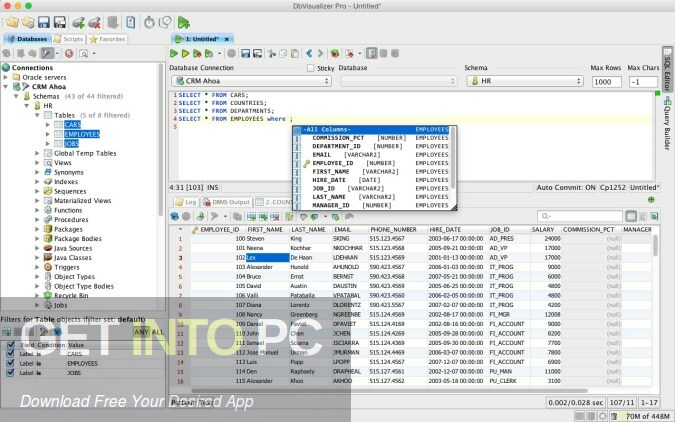Toggle the filter table header checkbox
Viewport: 675px width, 422px height.
click(x=11, y=344)
